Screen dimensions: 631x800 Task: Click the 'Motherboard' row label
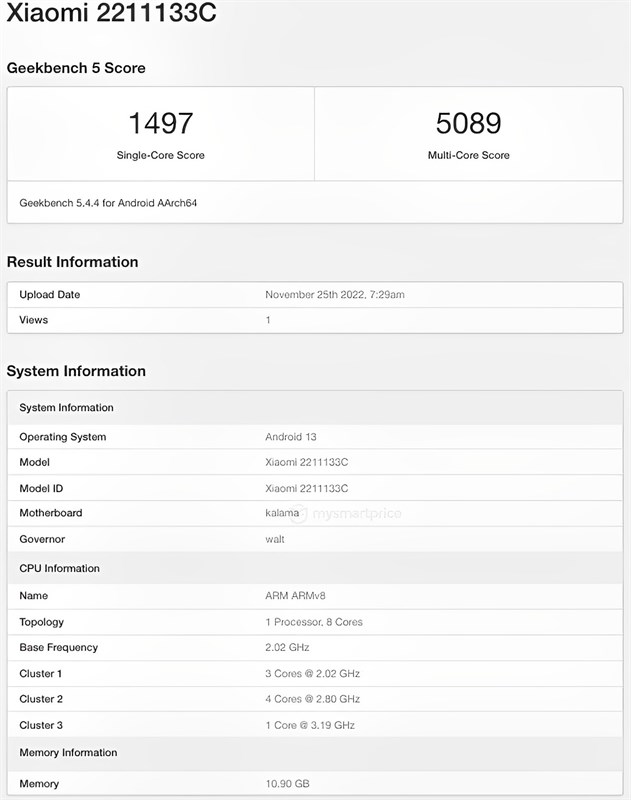click(x=51, y=513)
